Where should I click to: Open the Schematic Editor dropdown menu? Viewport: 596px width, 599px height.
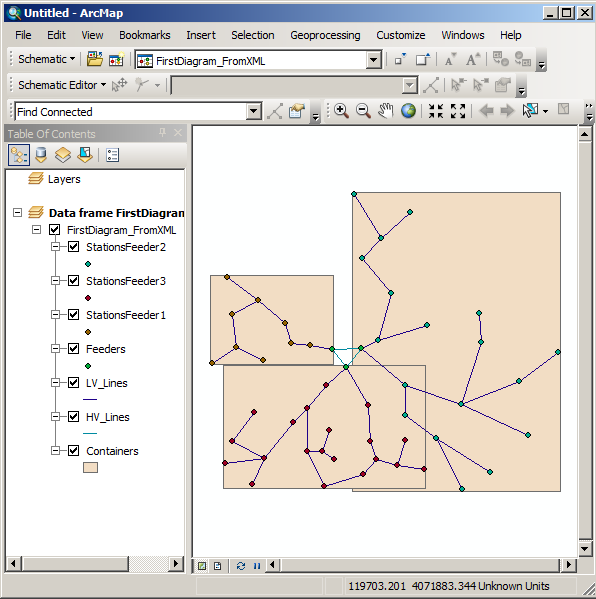(62, 85)
